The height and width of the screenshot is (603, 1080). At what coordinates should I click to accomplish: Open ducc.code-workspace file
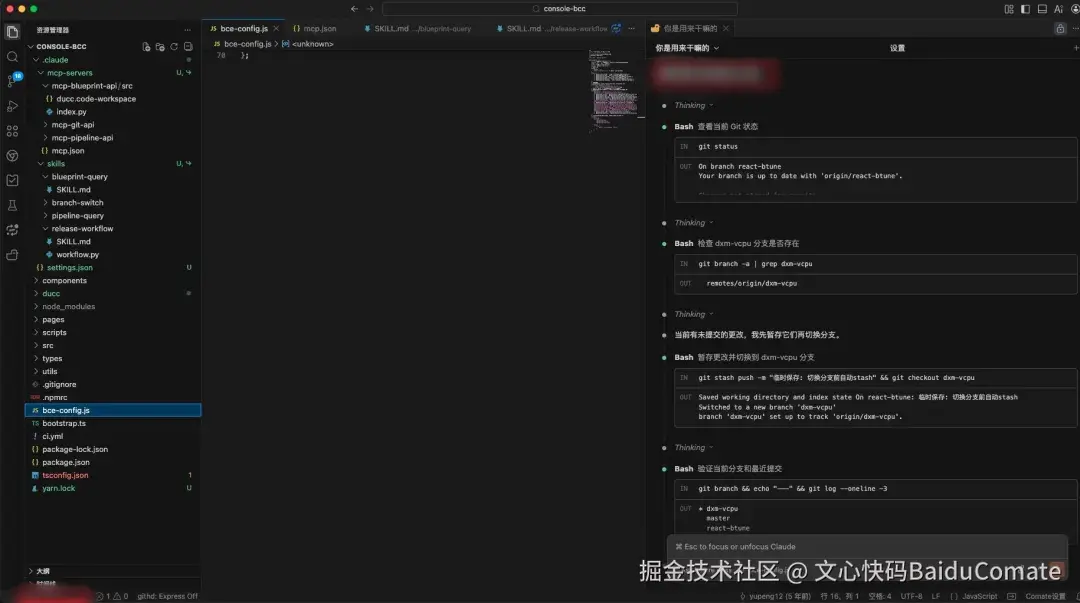(96, 99)
